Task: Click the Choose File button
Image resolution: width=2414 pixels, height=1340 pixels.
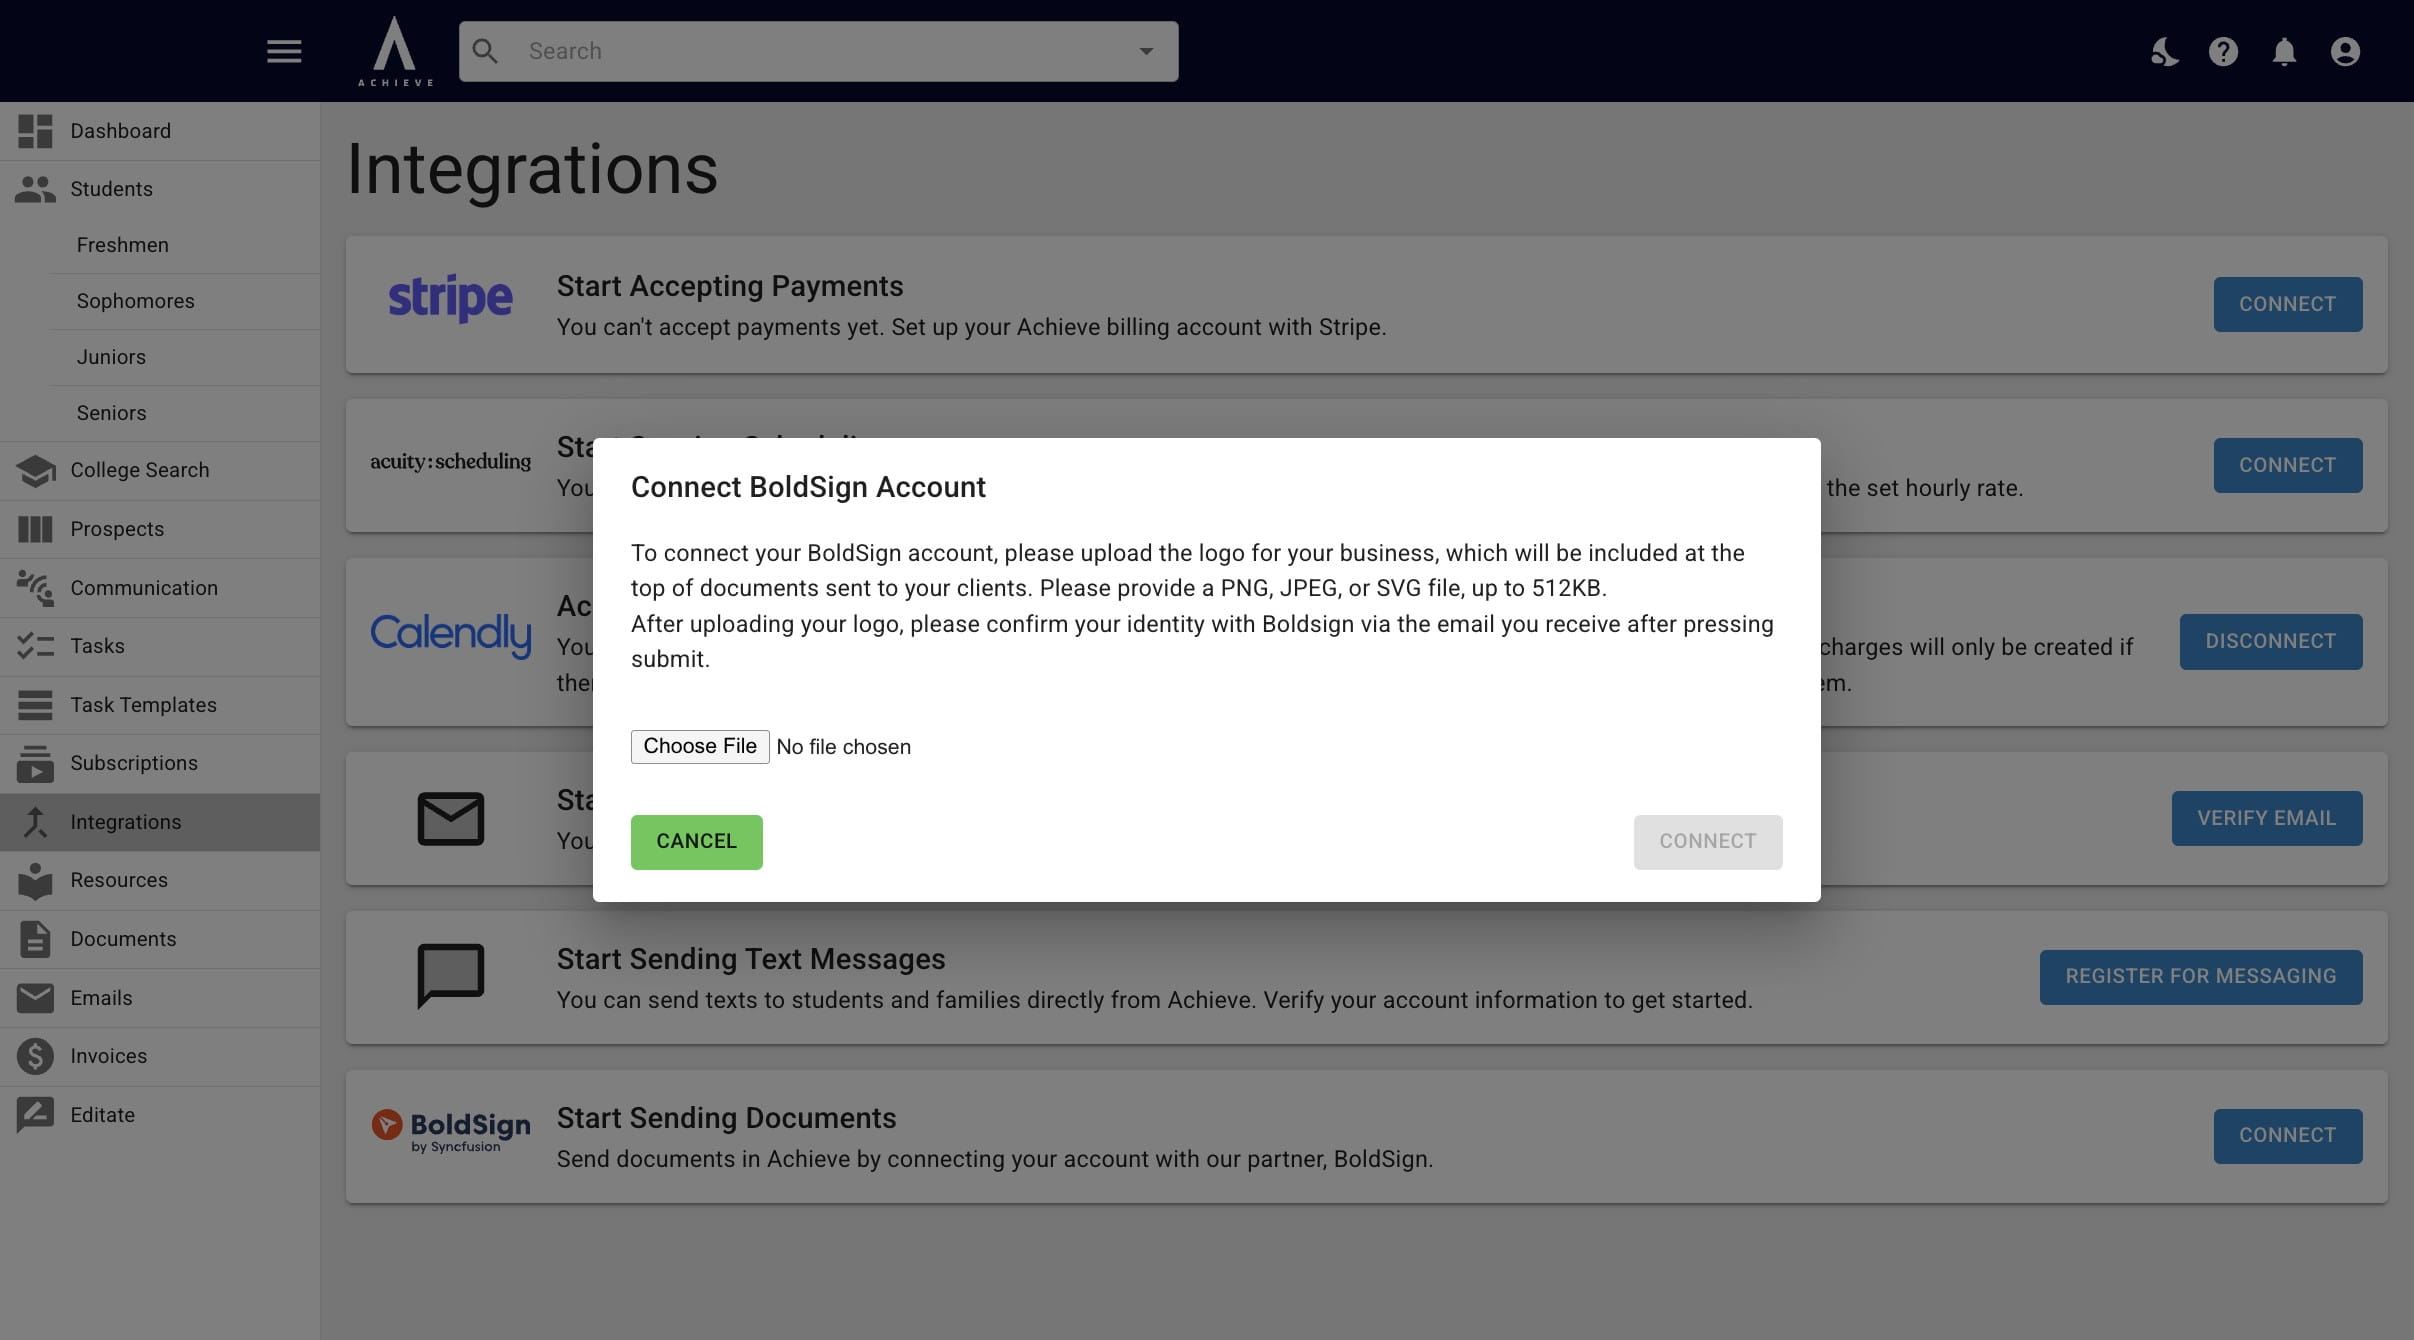Action: click(700, 746)
